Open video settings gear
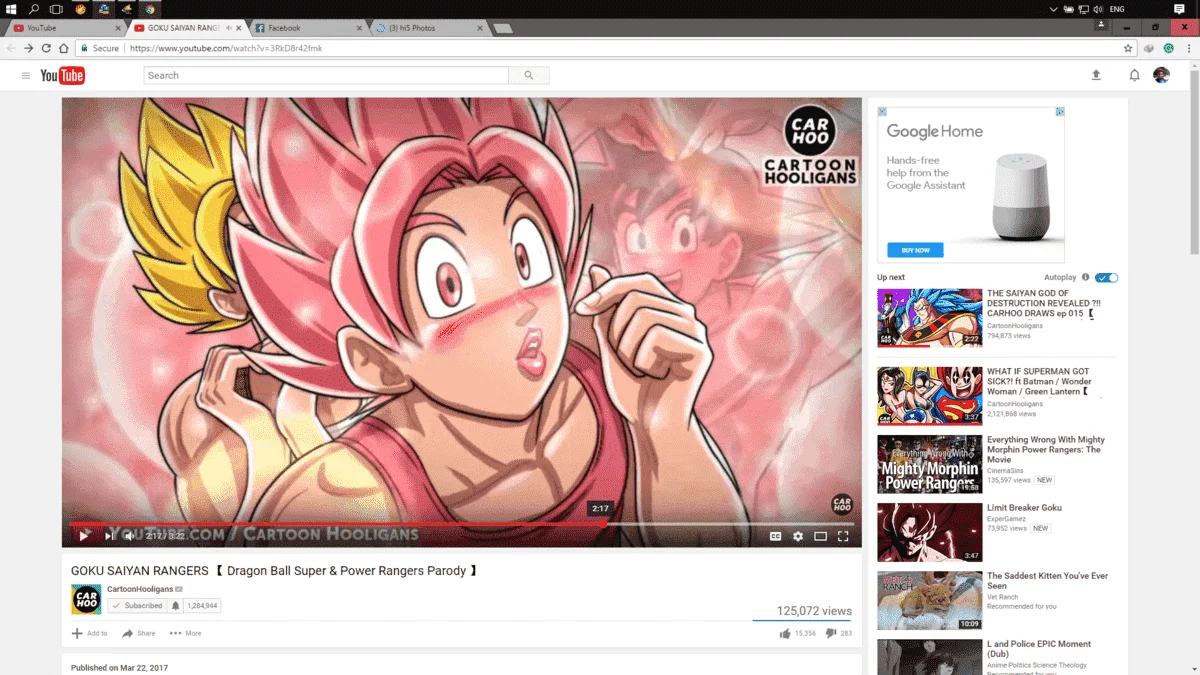 coord(798,536)
